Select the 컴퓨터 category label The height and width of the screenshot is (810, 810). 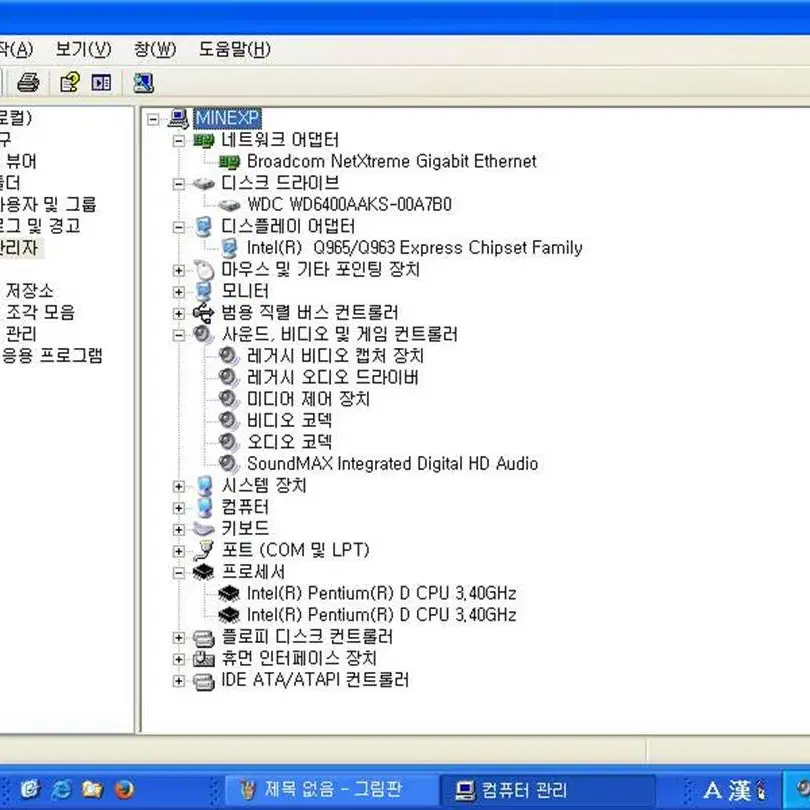click(x=245, y=507)
